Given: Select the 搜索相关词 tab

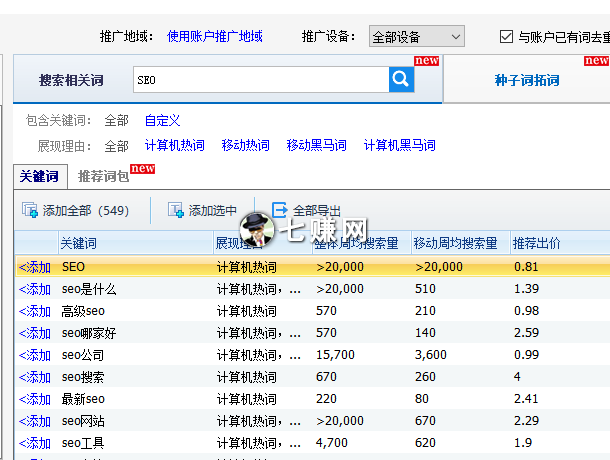Looking at the screenshot, I should tap(71, 80).
